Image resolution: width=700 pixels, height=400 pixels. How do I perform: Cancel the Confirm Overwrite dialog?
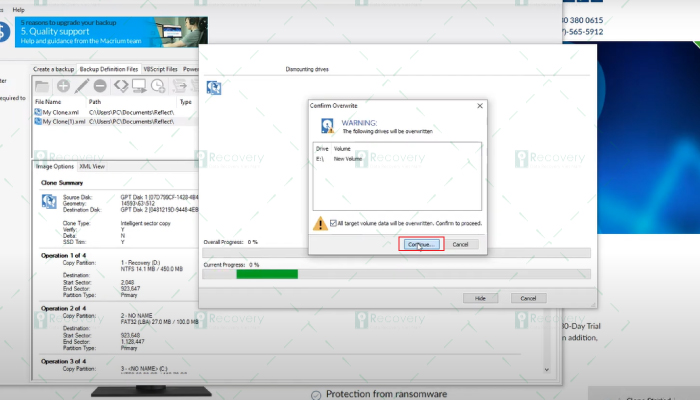coord(460,244)
